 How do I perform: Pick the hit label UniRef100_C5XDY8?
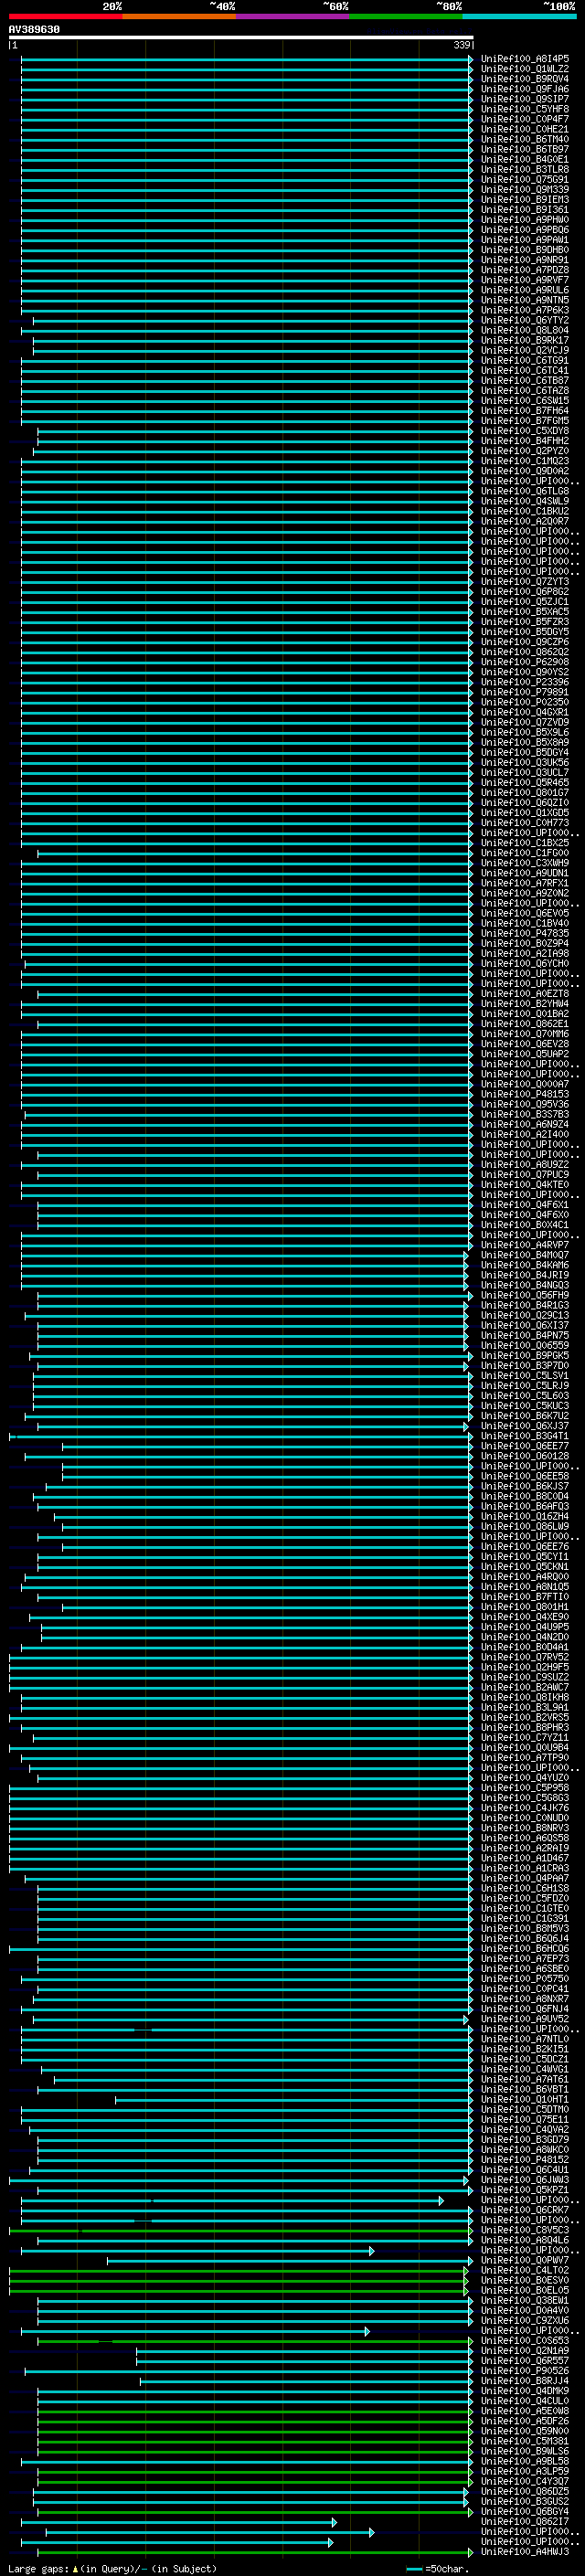tap(525, 431)
